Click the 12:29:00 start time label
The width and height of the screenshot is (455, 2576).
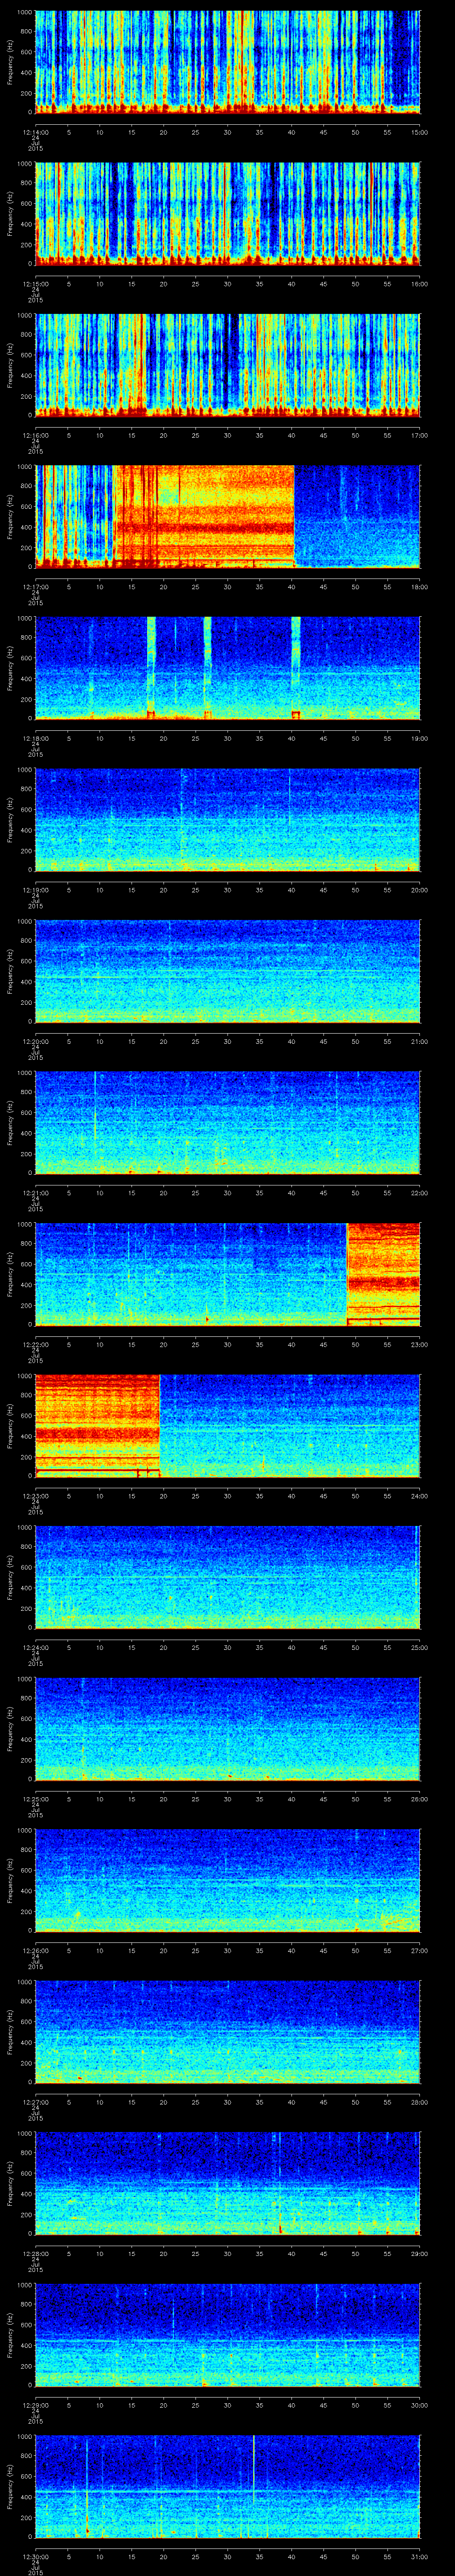coord(36,2406)
